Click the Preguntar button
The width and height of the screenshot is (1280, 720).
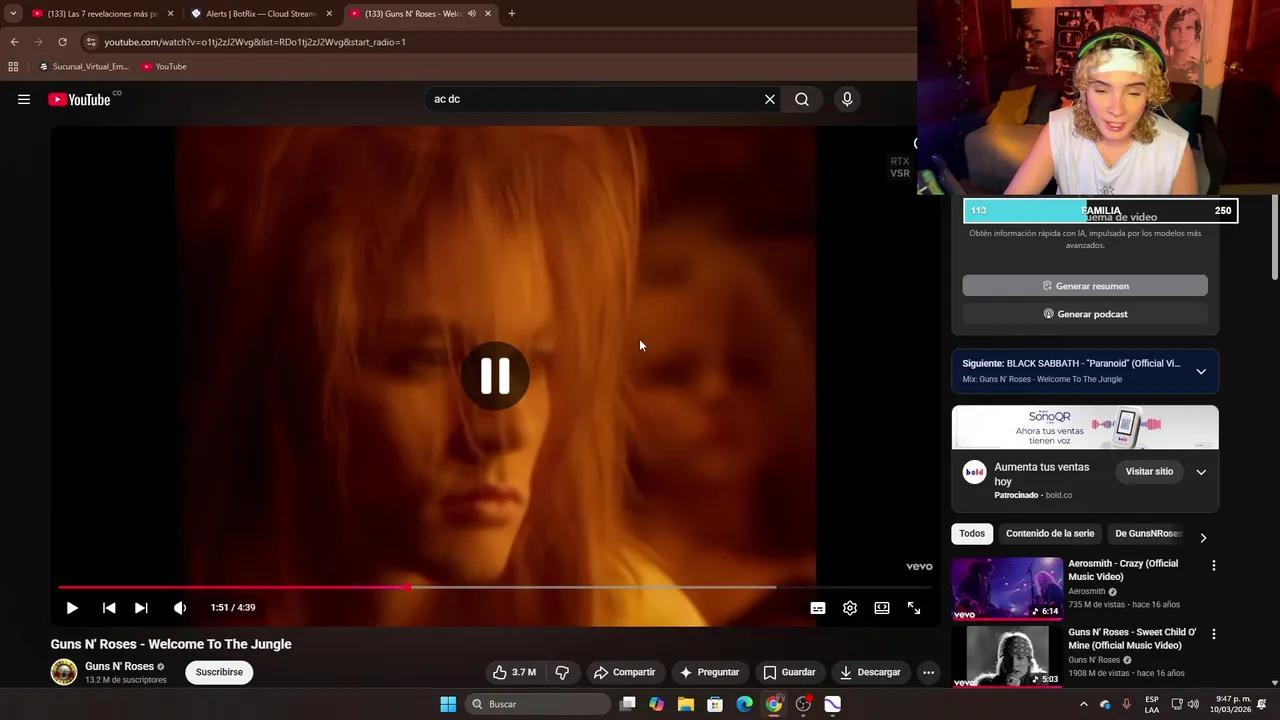point(709,672)
